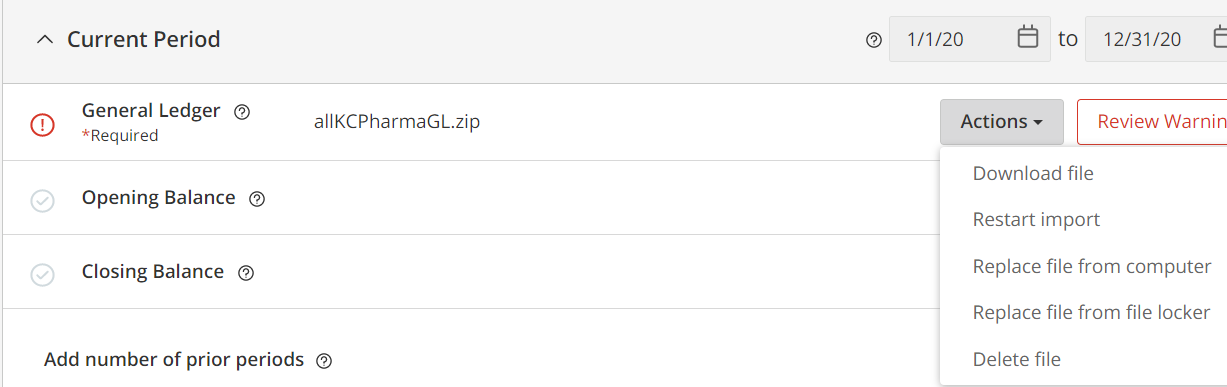The height and width of the screenshot is (387, 1227).
Task: Toggle the Actions dropdown button
Action: pos(1002,122)
